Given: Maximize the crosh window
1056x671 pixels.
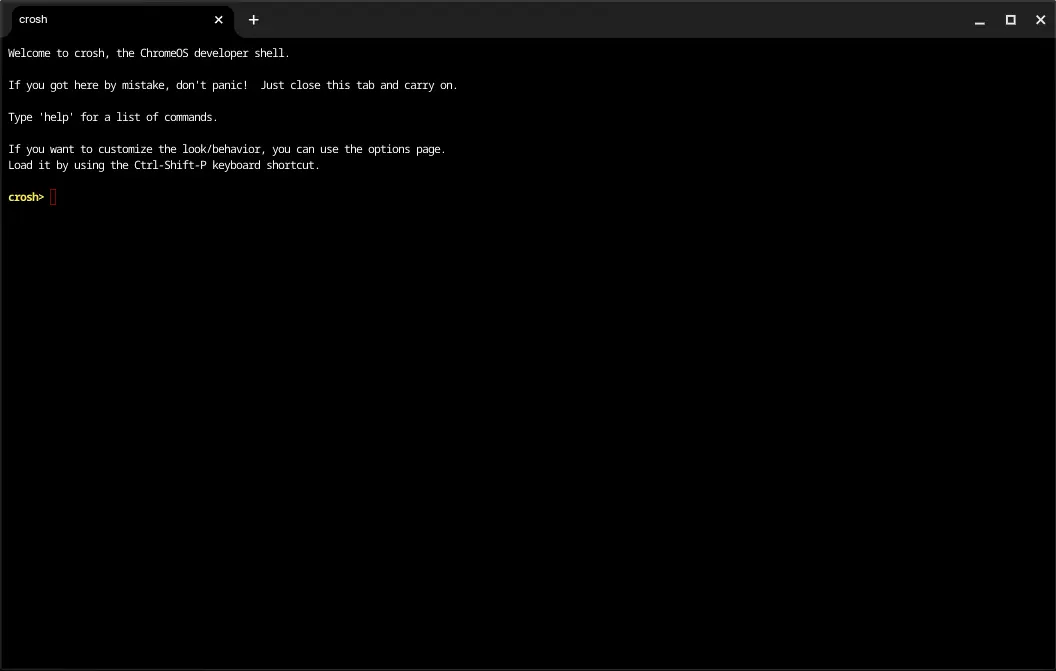Looking at the screenshot, I should coord(1010,20).
